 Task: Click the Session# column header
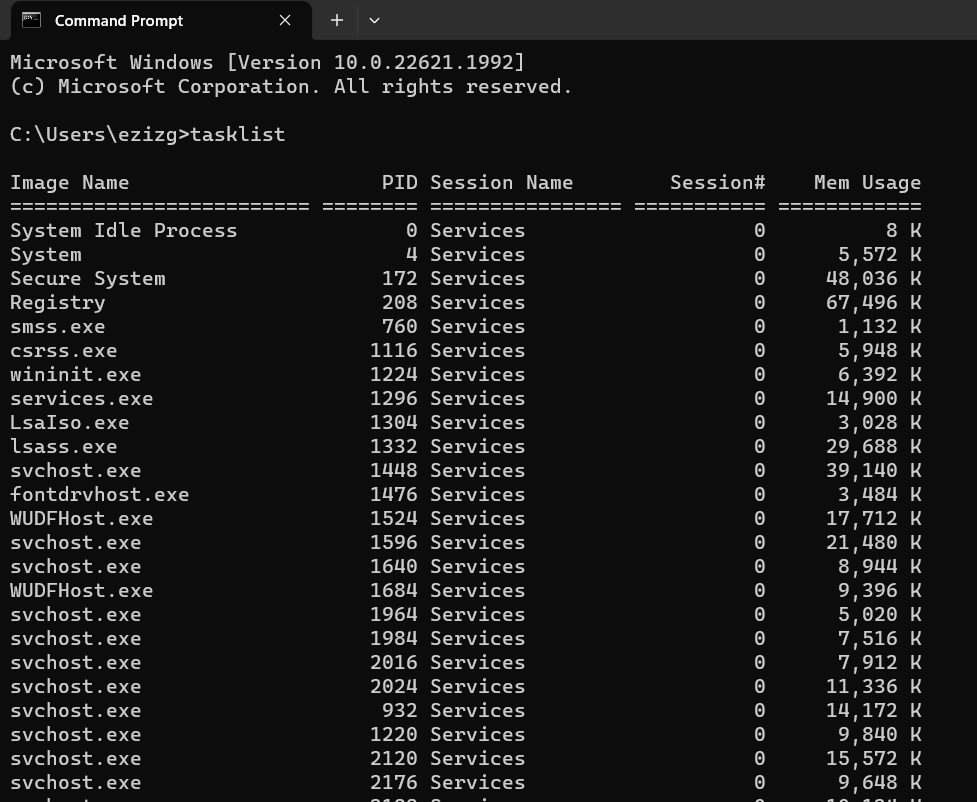pos(717,182)
